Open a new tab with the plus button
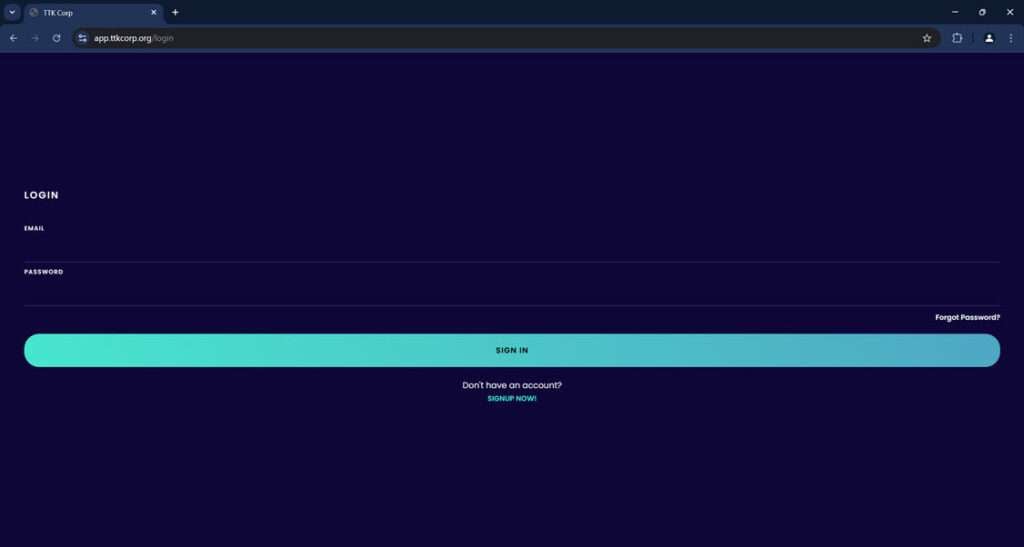This screenshot has height=547, width=1024. [x=175, y=12]
